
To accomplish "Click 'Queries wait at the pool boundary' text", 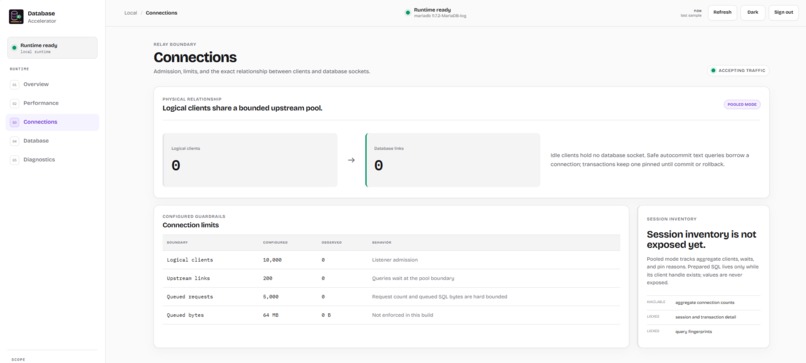I will coord(413,278).
